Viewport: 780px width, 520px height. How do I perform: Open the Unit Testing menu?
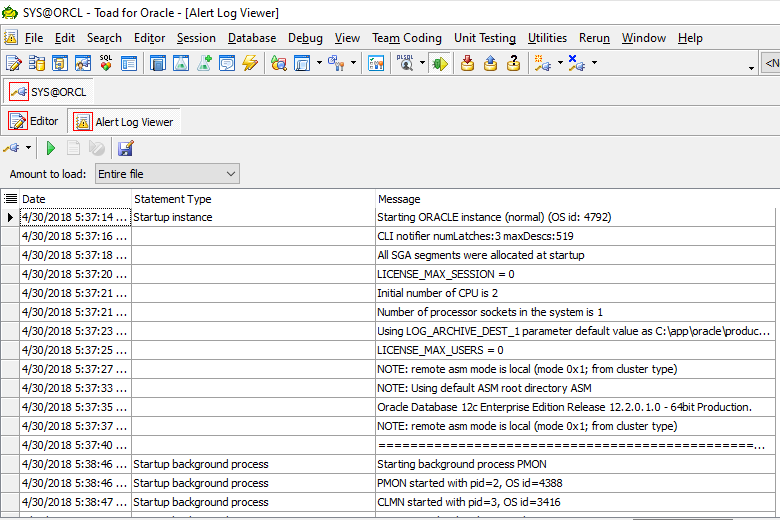tap(485, 38)
